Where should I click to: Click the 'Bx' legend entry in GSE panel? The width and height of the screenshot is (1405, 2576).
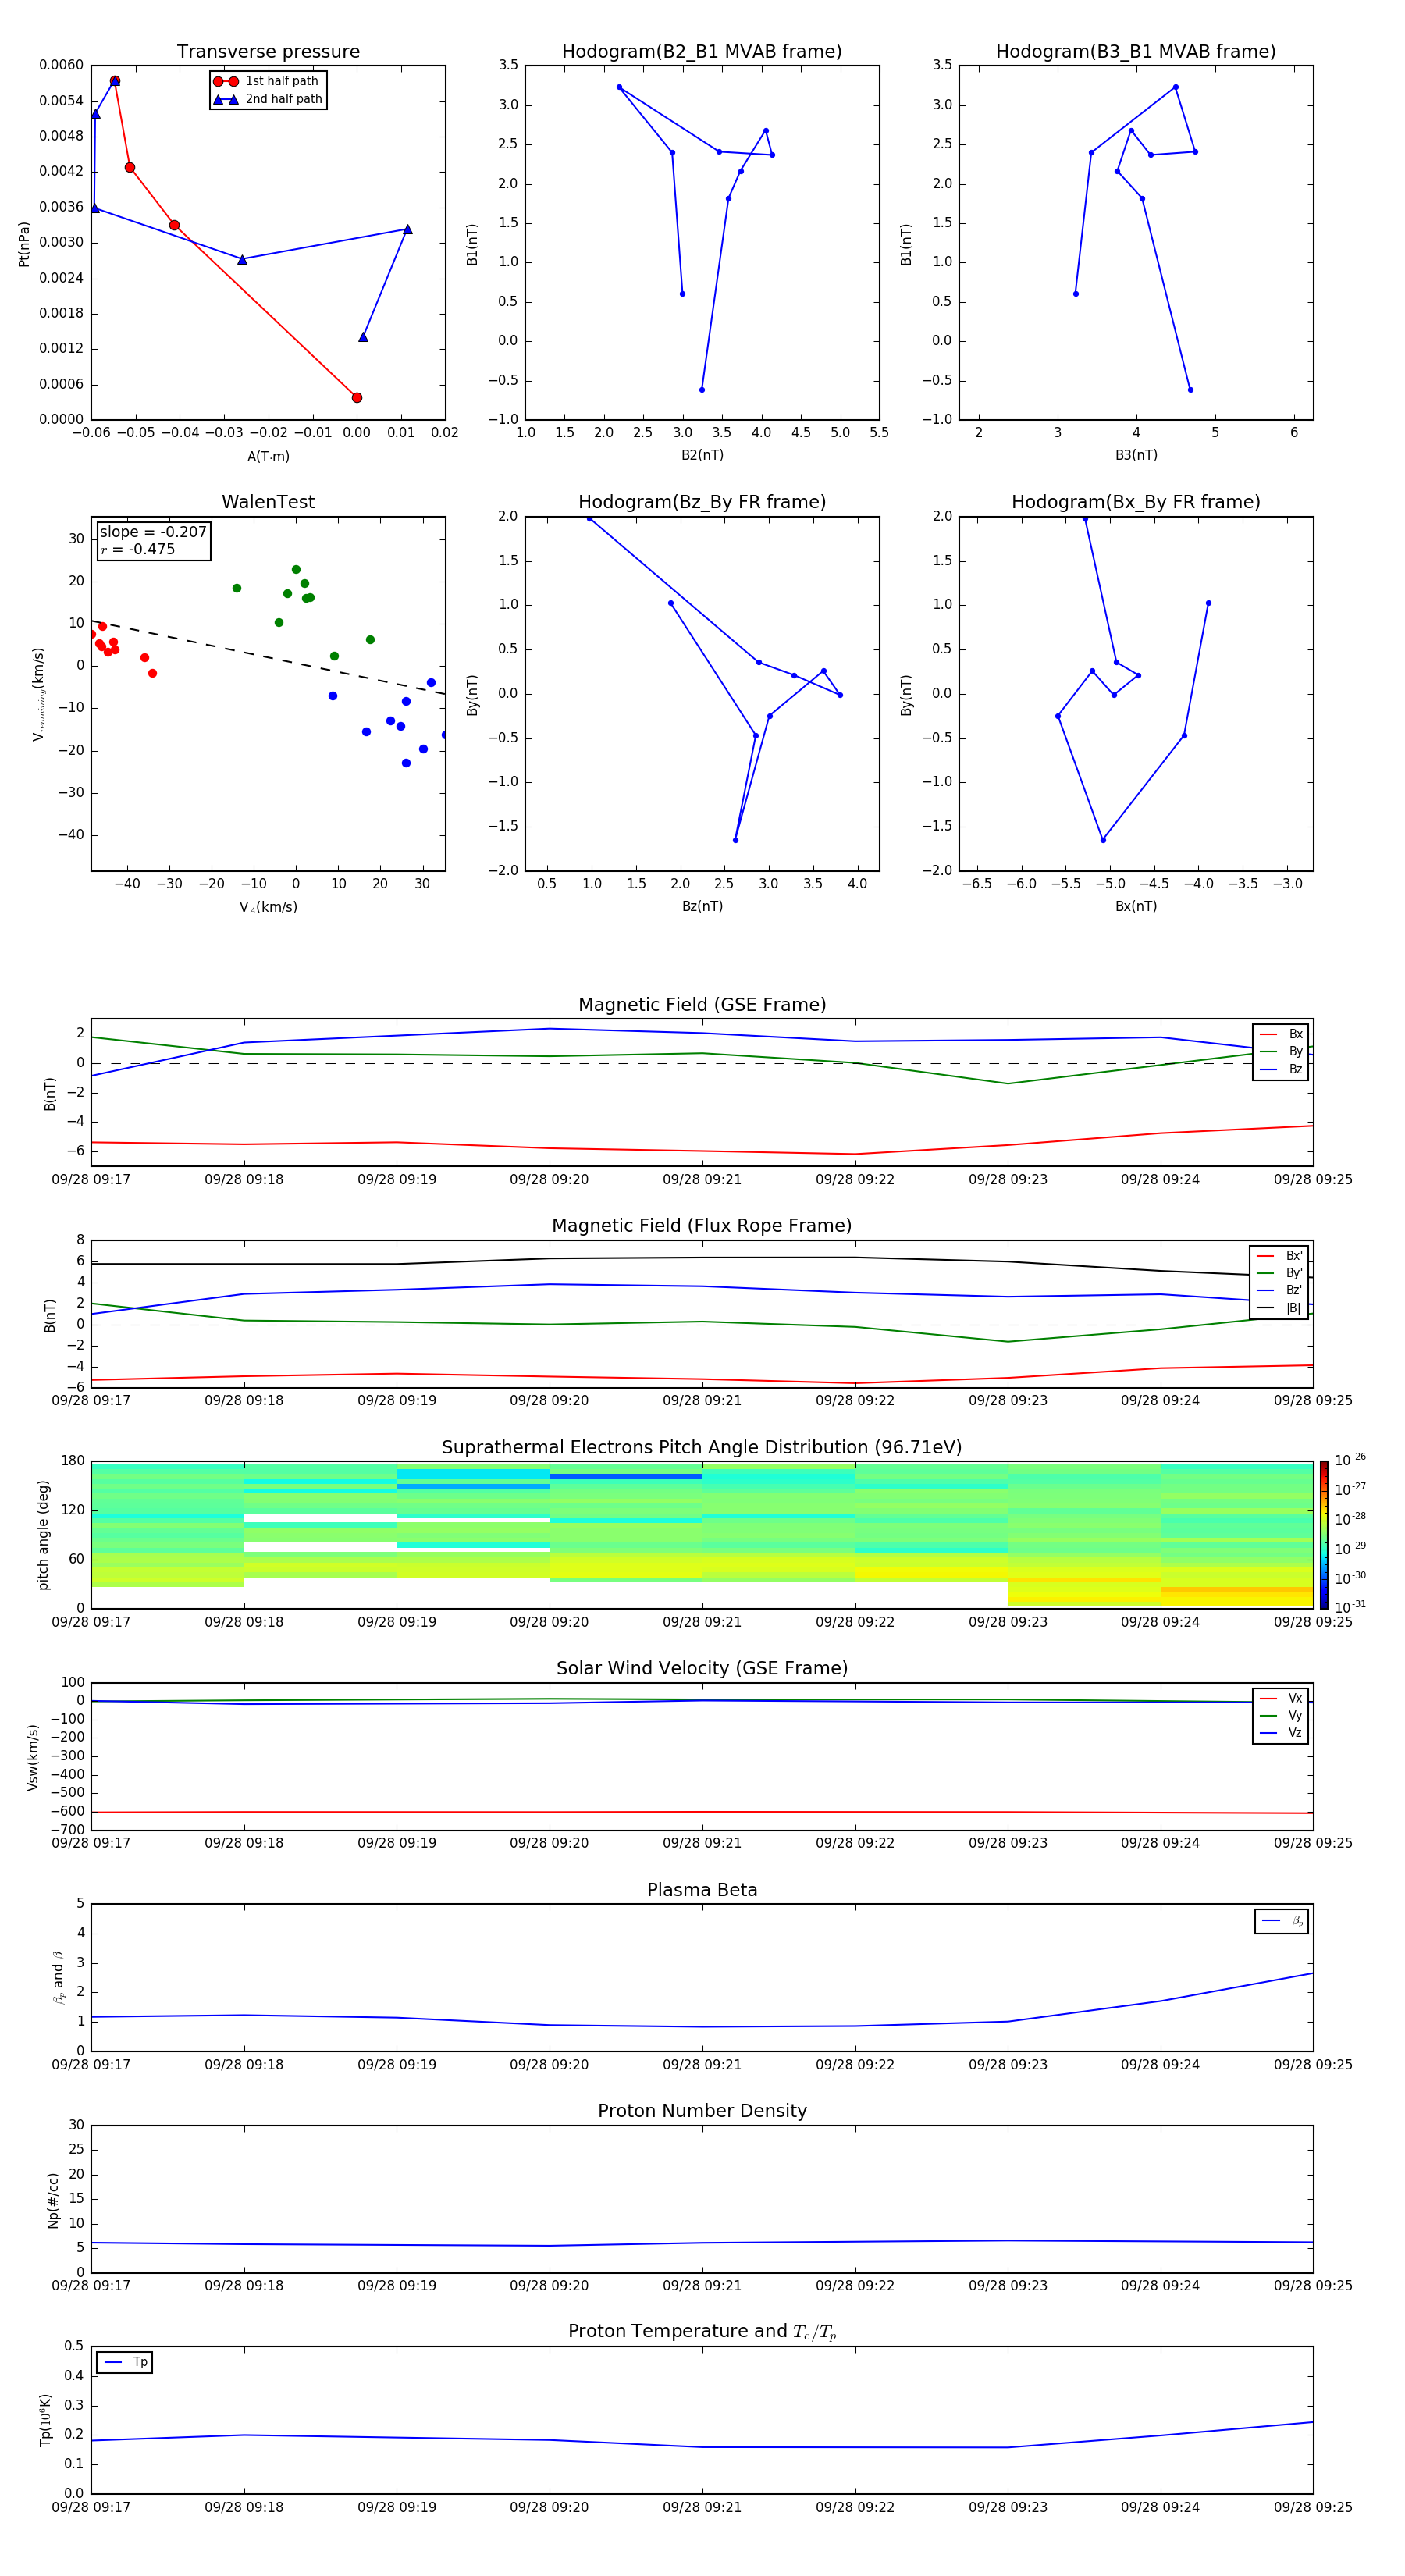pos(1281,1034)
